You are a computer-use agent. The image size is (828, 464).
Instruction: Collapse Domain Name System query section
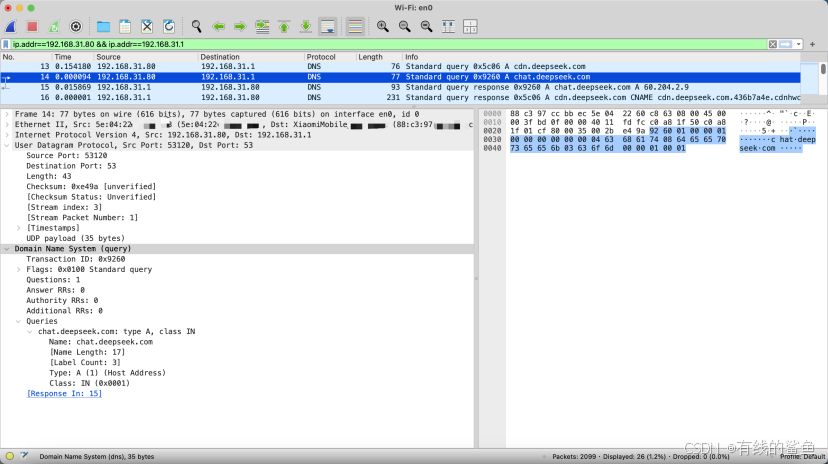7,249
